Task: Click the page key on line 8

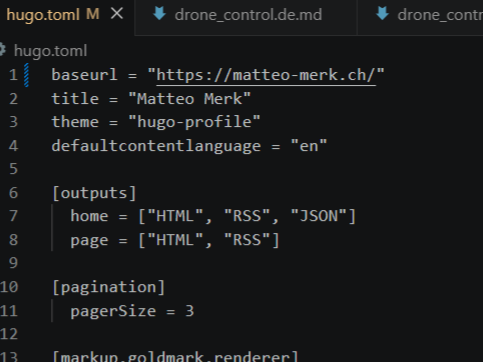Action: point(89,240)
